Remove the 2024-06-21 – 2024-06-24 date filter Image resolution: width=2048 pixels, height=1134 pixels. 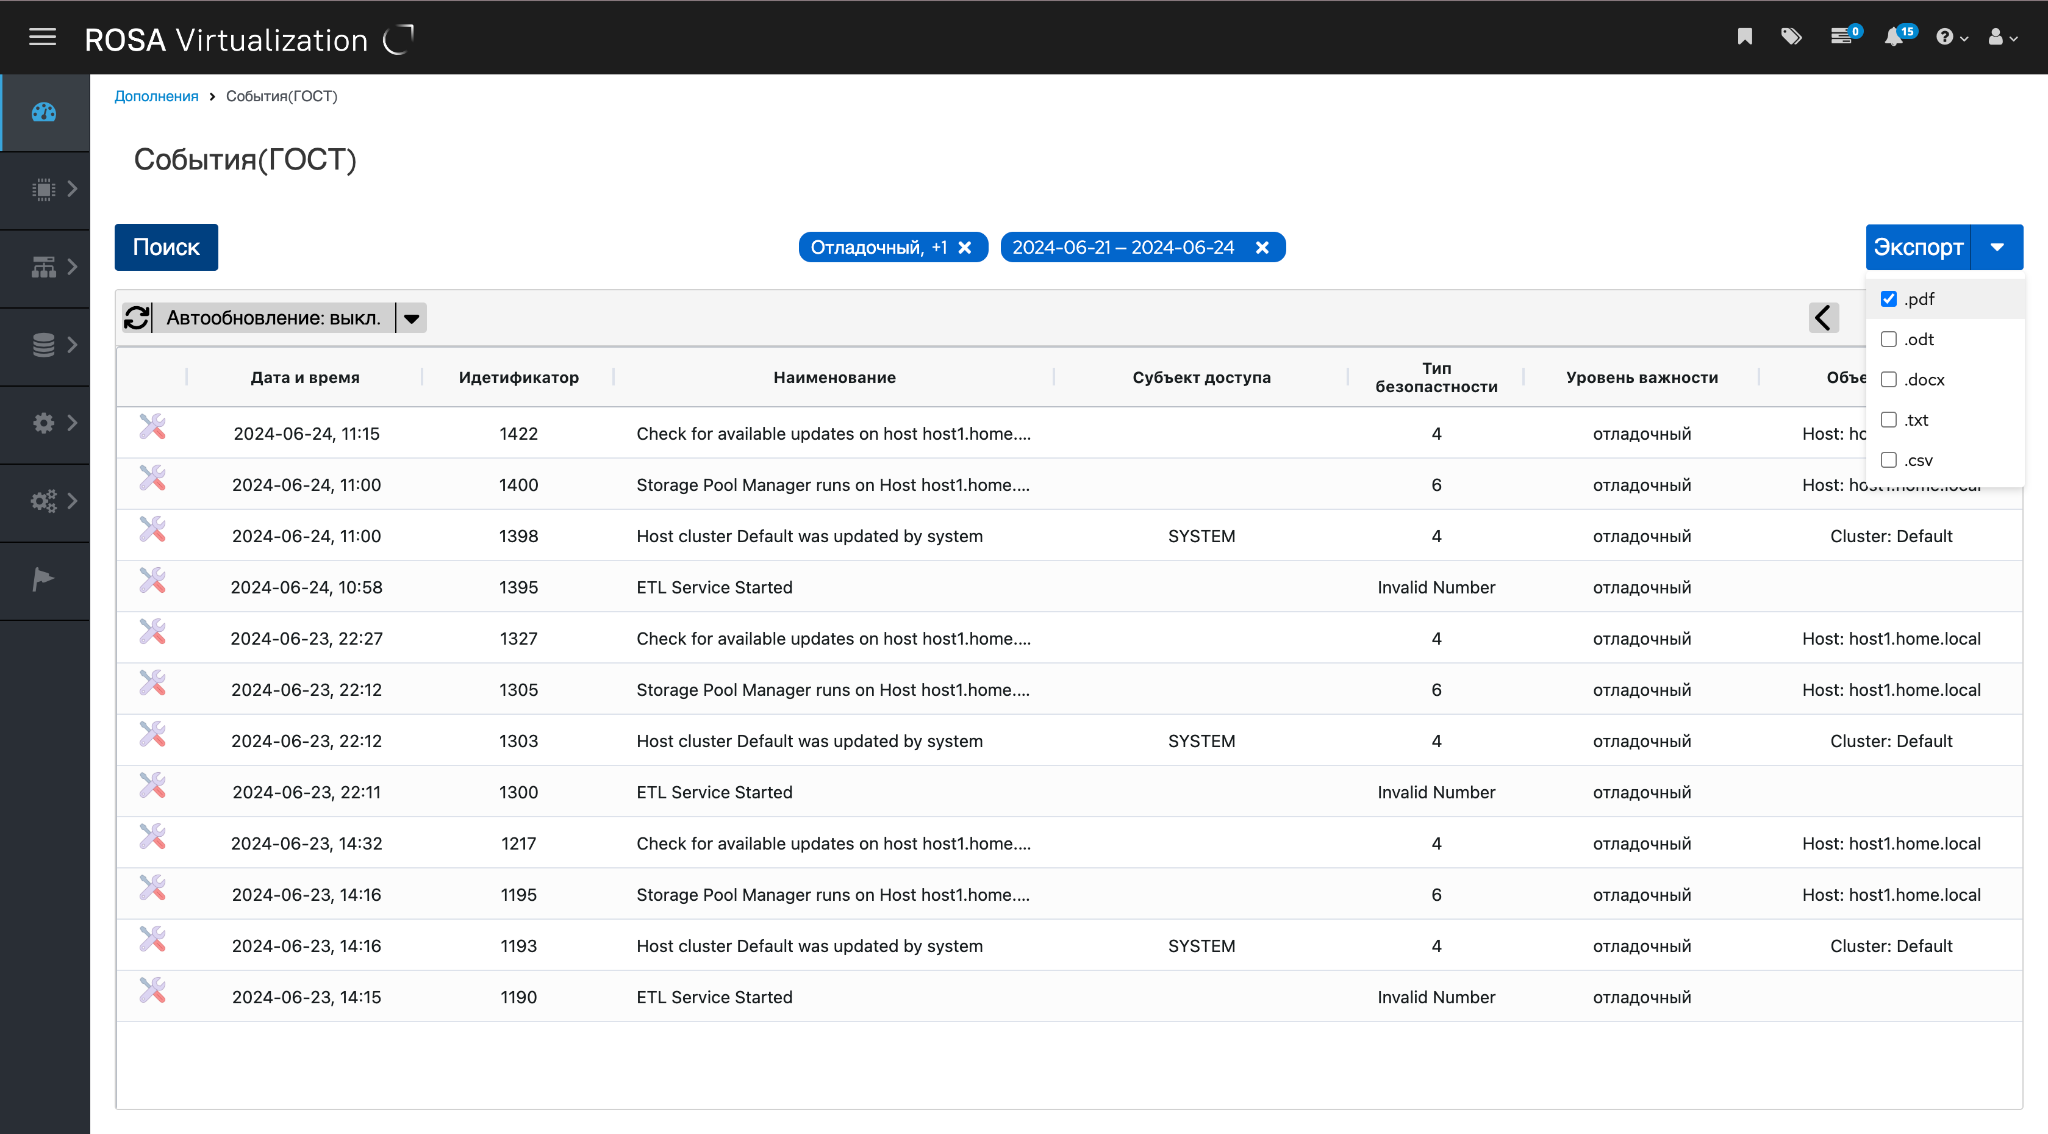click(1263, 248)
